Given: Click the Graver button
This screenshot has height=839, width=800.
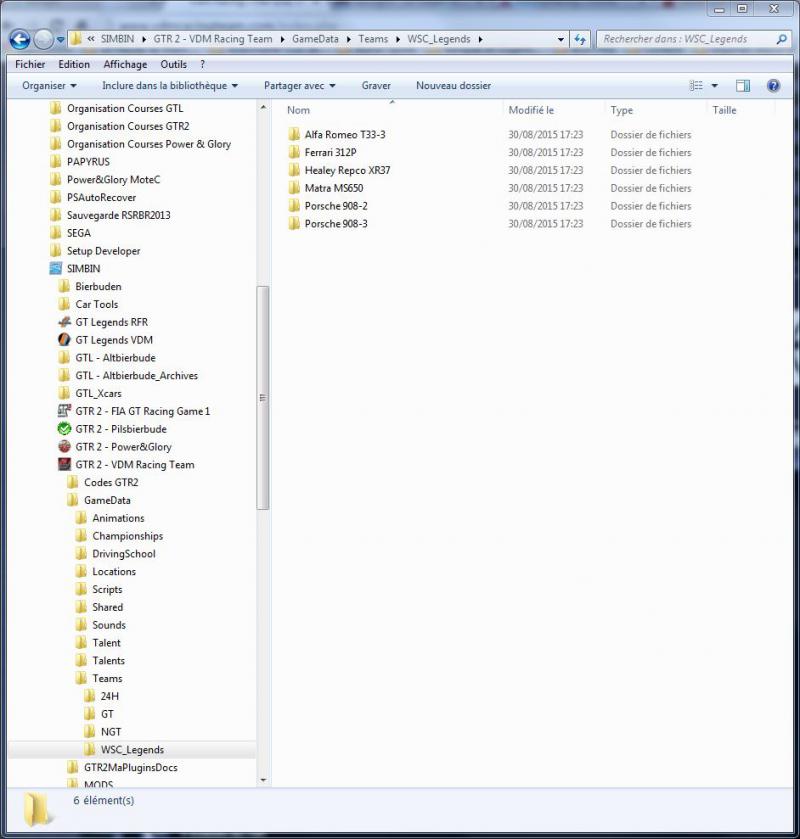Looking at the screenshot, I should (376, 86).
